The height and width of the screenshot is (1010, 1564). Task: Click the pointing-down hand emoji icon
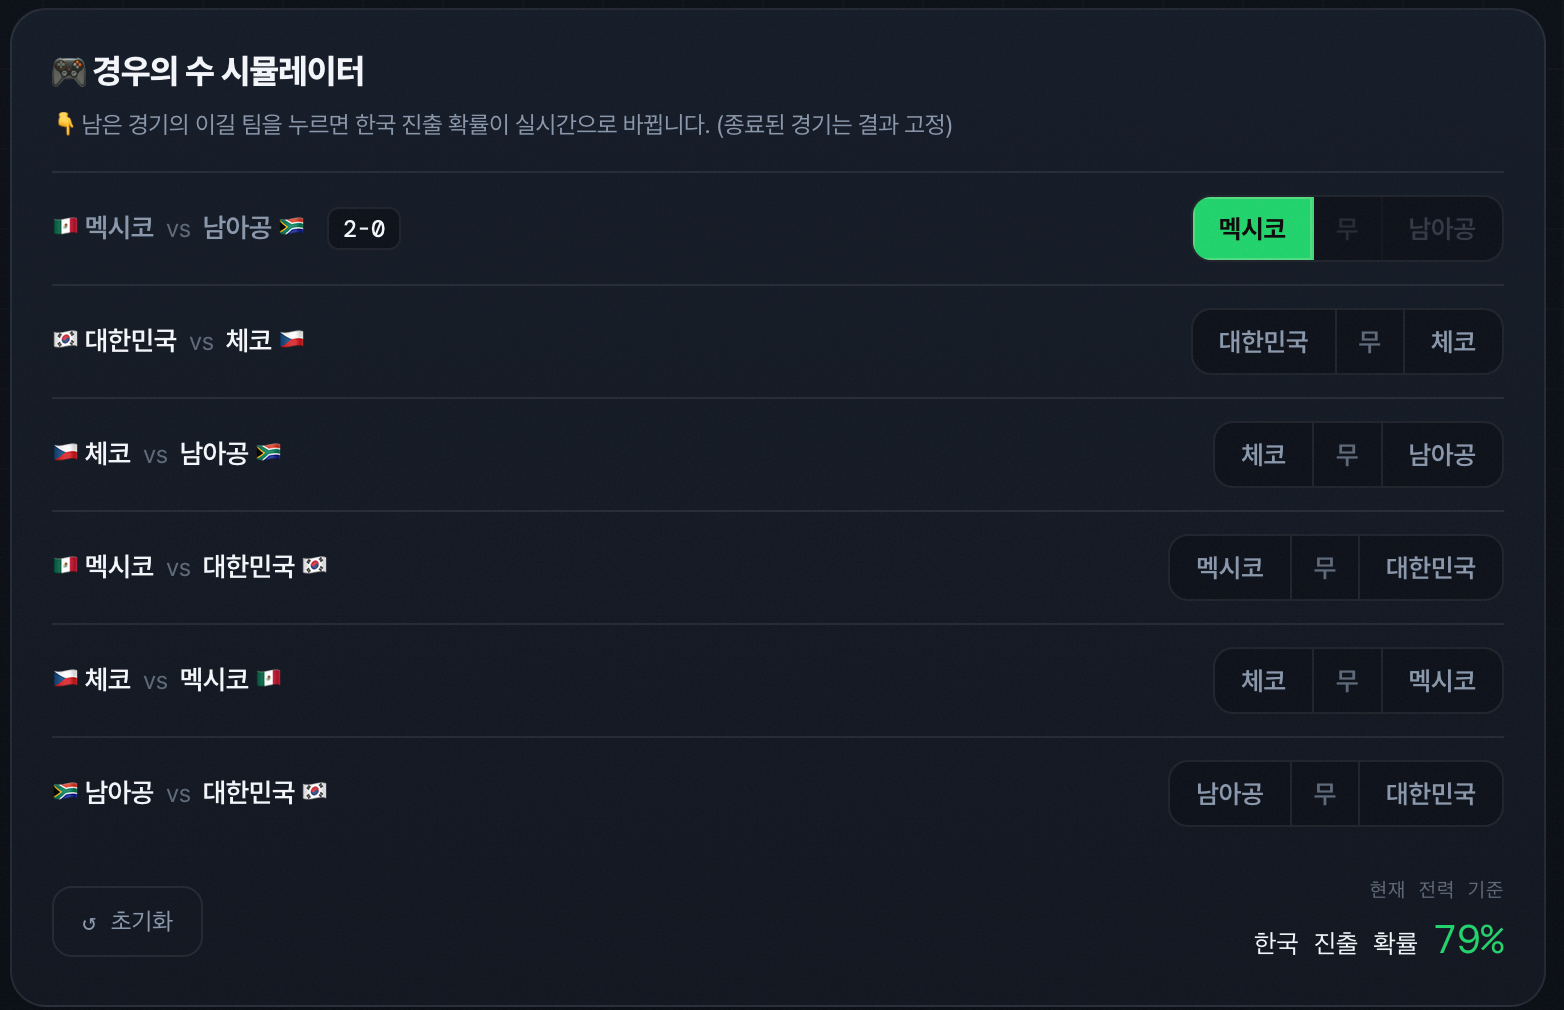[65, 124]
